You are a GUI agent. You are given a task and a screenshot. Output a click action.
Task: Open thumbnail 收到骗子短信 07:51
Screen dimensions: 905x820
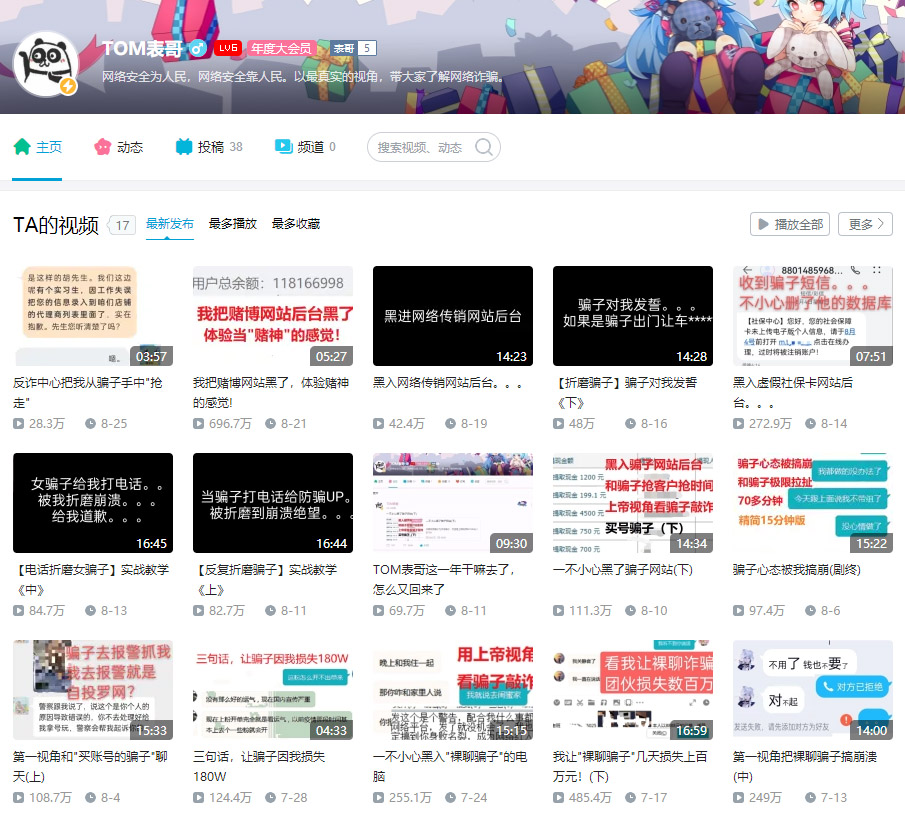pyautogui.click(x=813, y=316)
